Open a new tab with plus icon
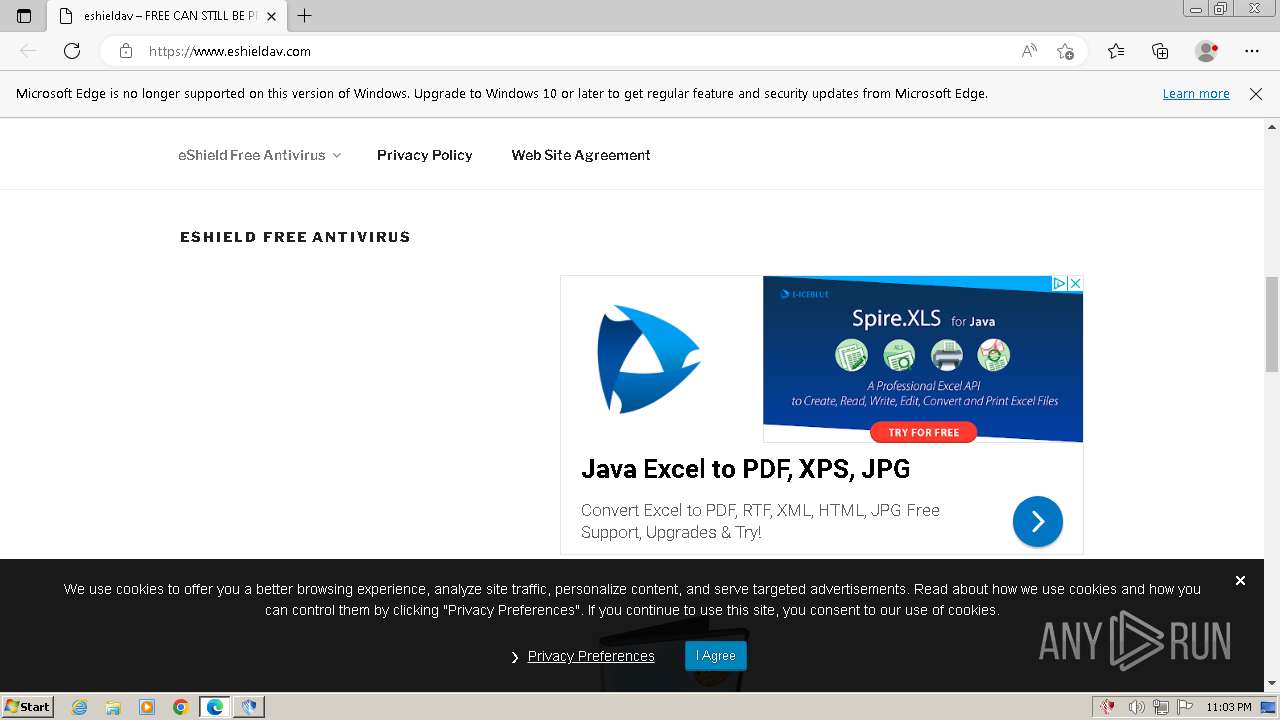This screenshot has height=720, width=1280. (x=305, y=16)
